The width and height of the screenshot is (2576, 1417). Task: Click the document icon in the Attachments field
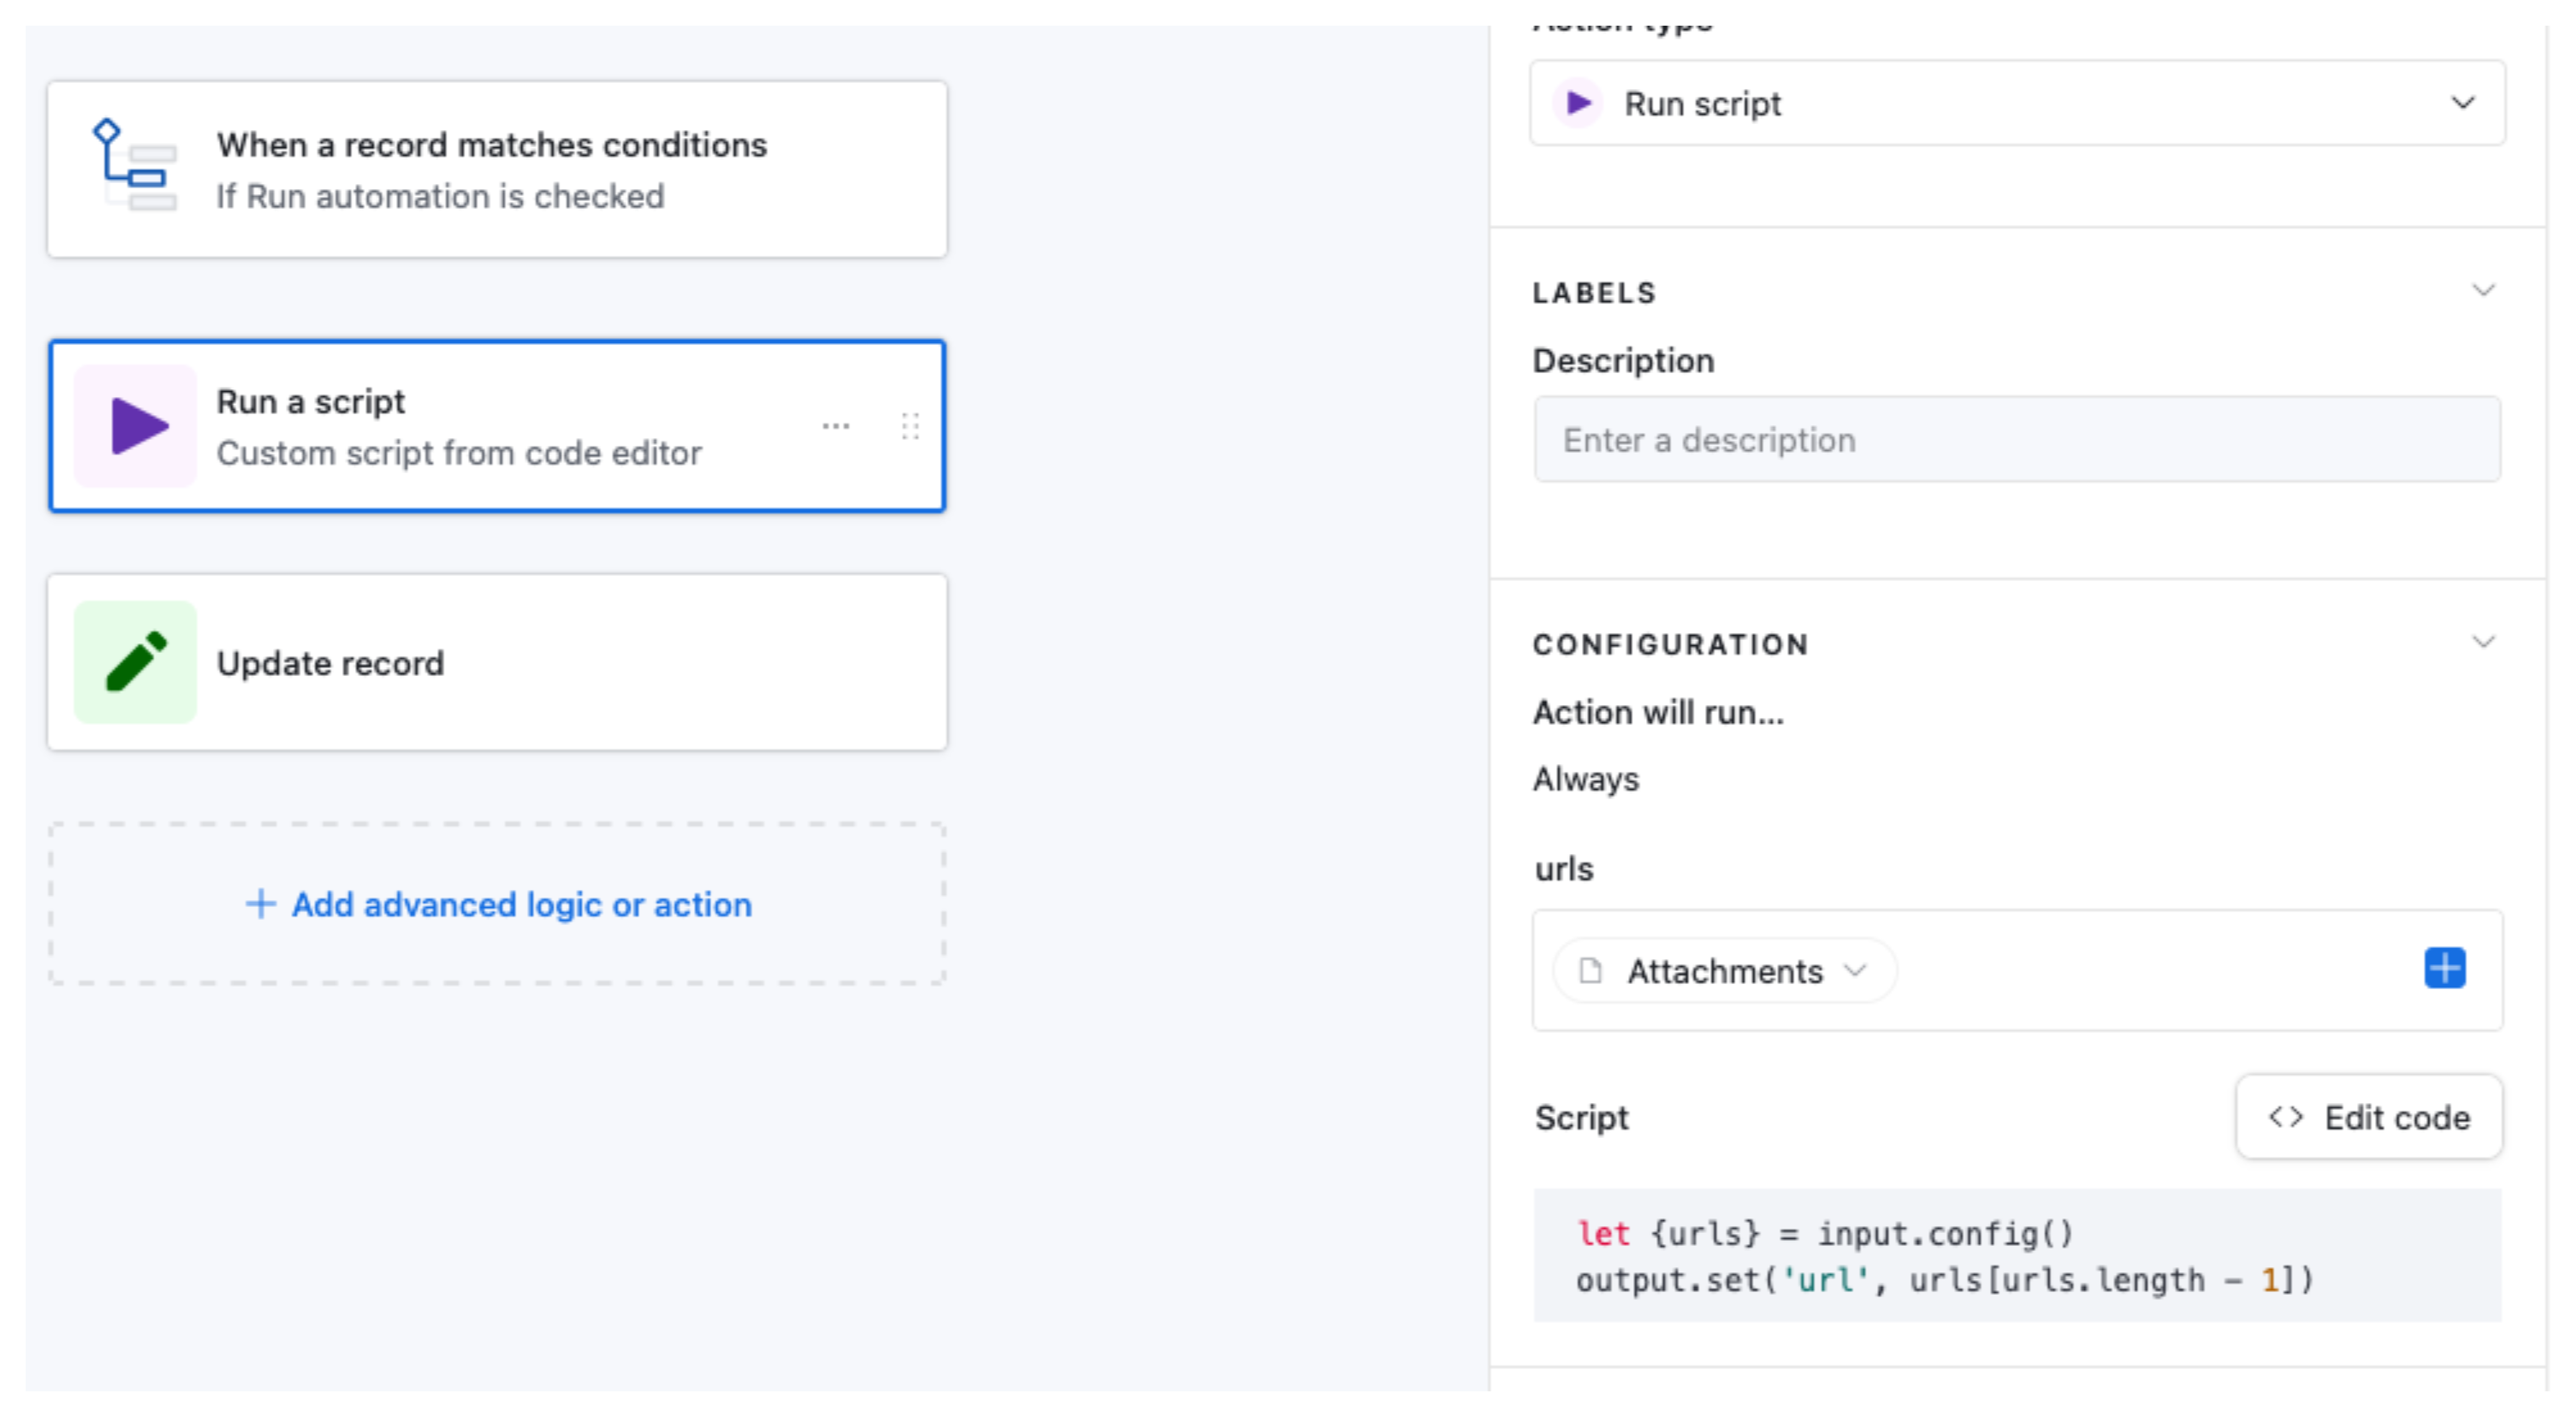tap(1591, 970)
